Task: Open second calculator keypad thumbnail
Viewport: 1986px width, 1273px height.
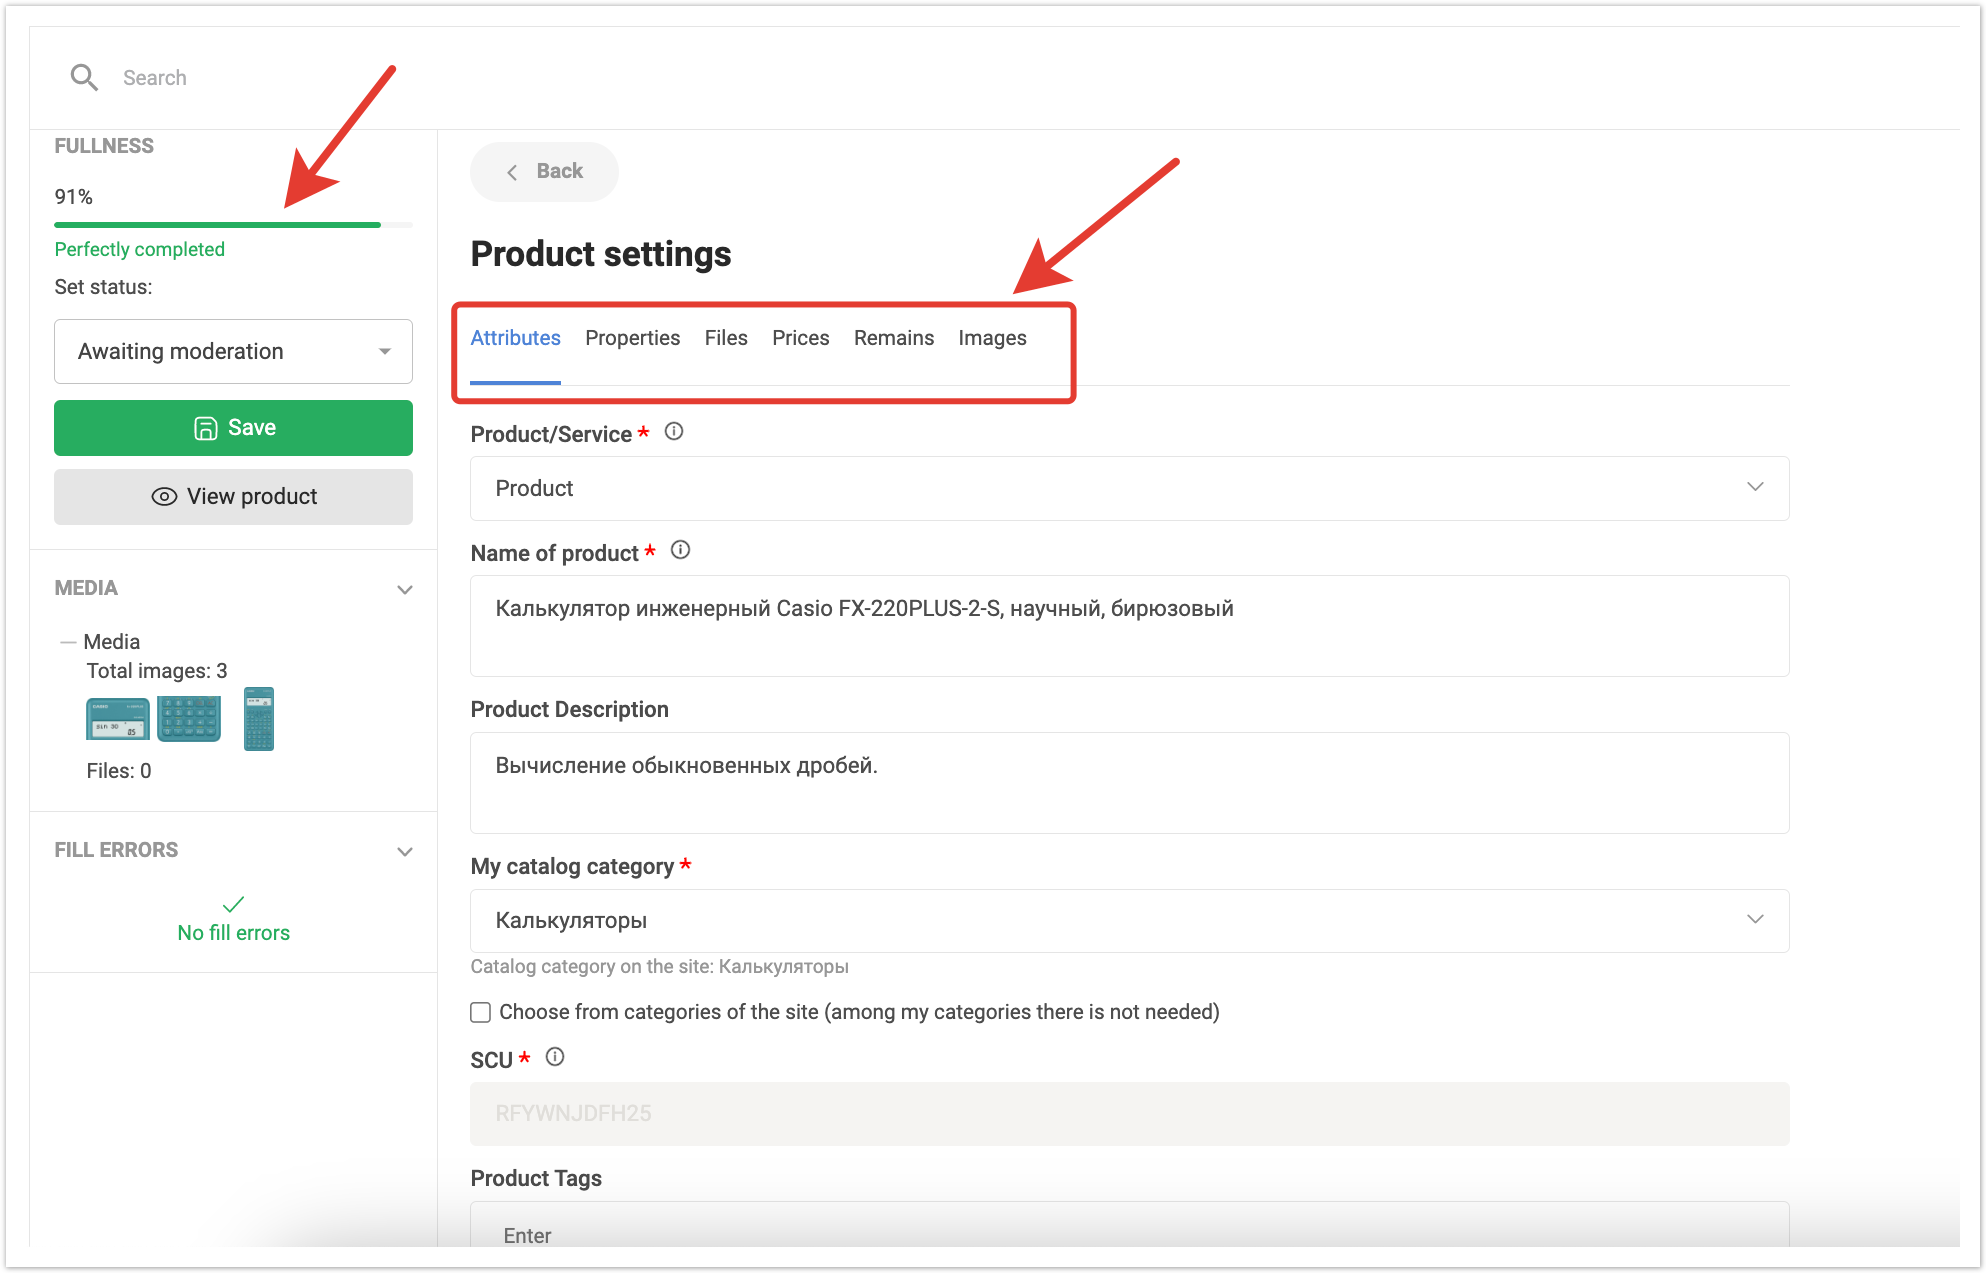Action: tap(189, 719)
